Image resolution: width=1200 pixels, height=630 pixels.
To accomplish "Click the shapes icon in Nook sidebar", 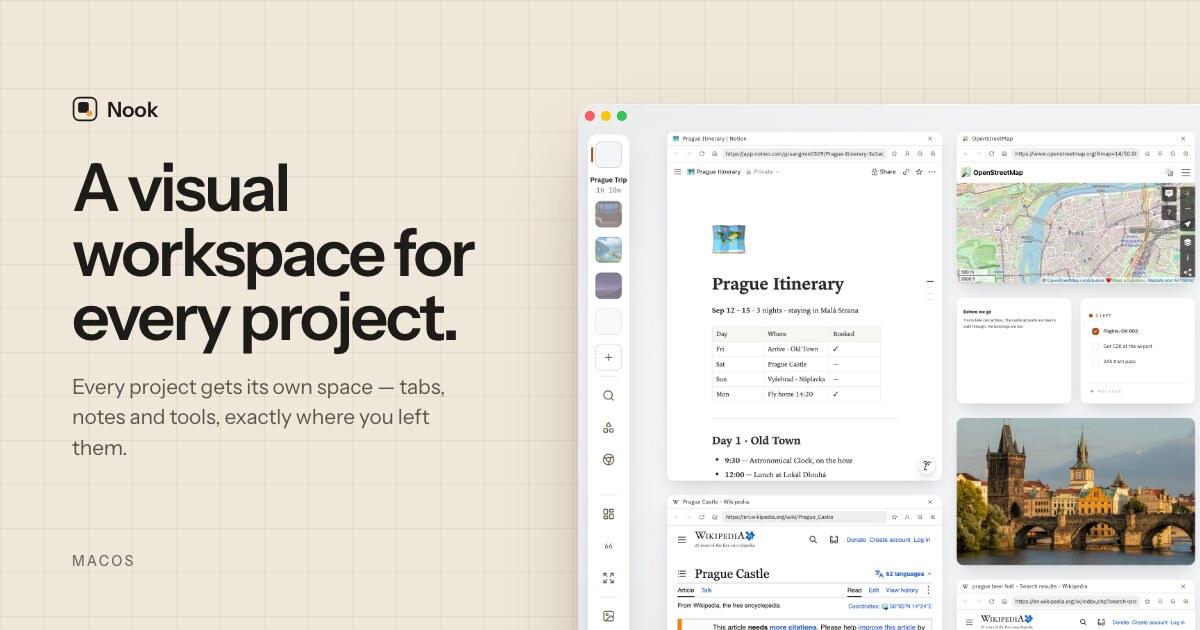I will [x=608, y=428].
